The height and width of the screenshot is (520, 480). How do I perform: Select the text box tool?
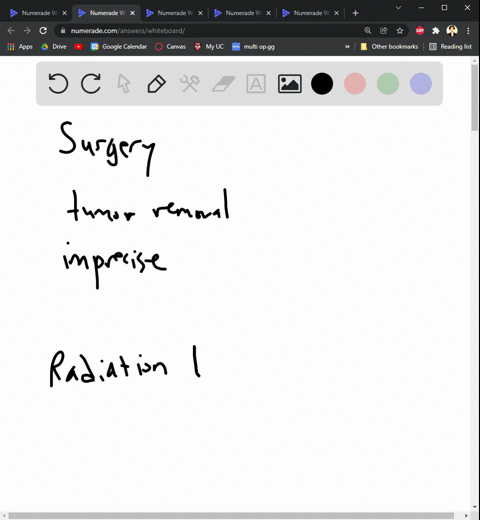point(256,83)
